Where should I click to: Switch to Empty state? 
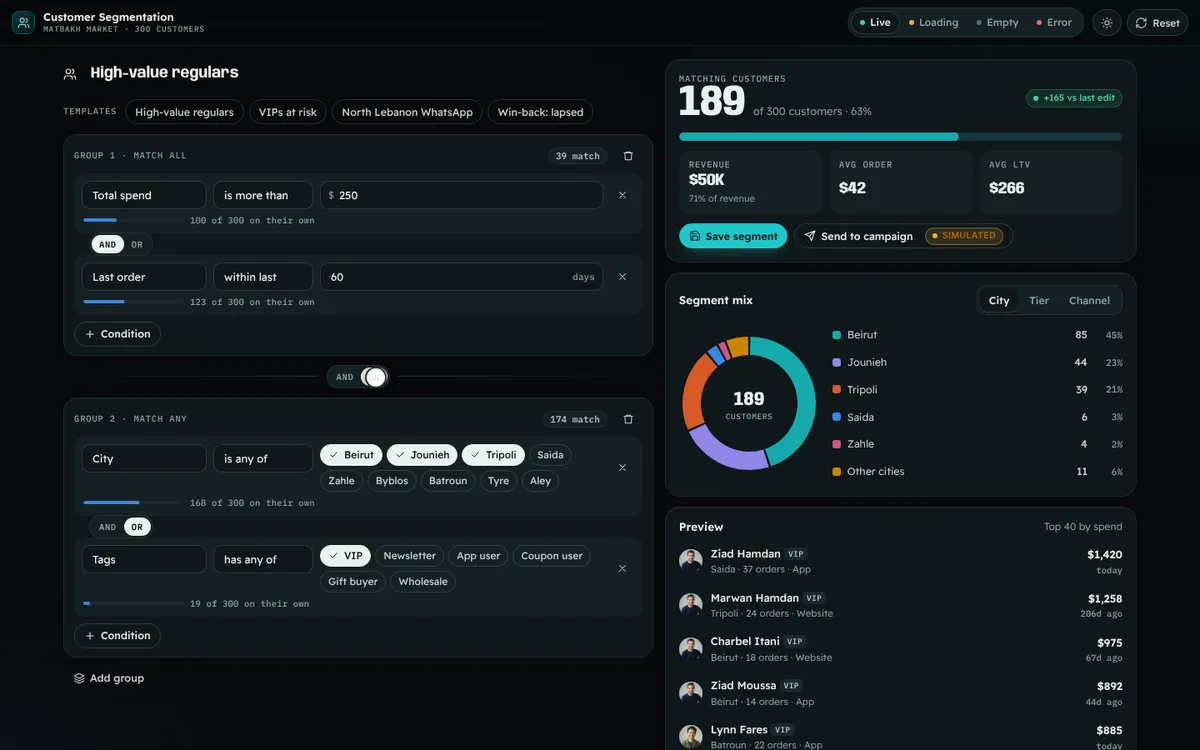click(997, 22)
